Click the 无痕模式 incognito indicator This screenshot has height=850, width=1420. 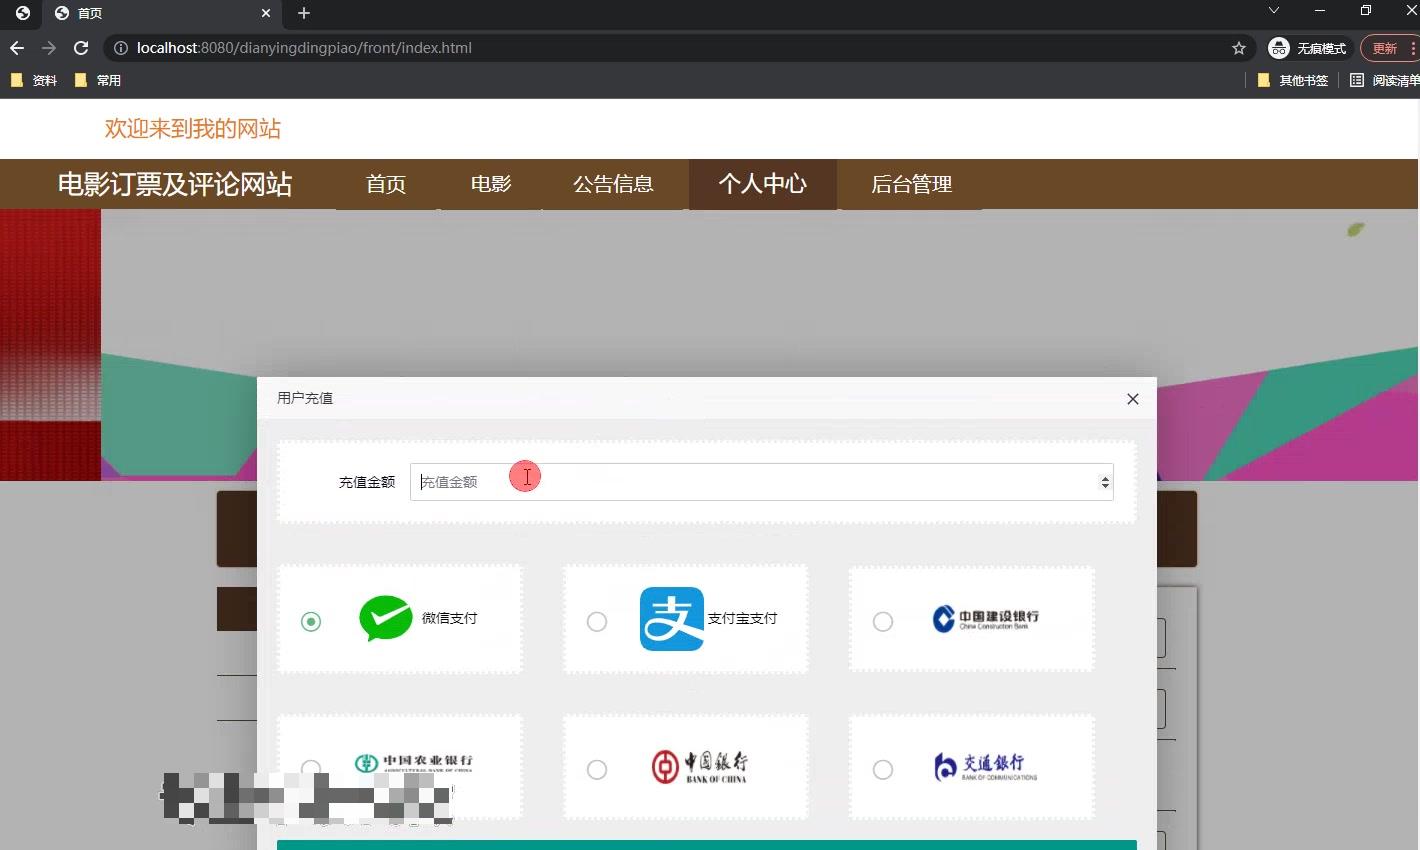(1308, 48)
